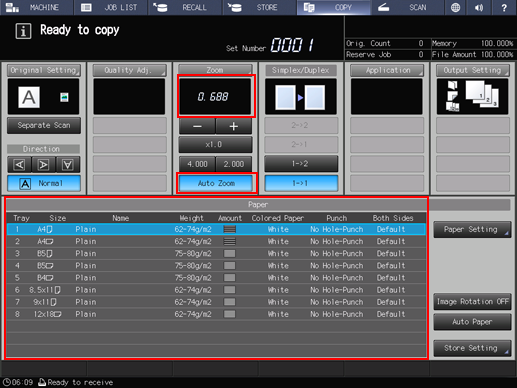Image resolution: width=517 pixels, height=388 pixels.
Task: Open the help question mark icon
Action: [x=504, y=7]
